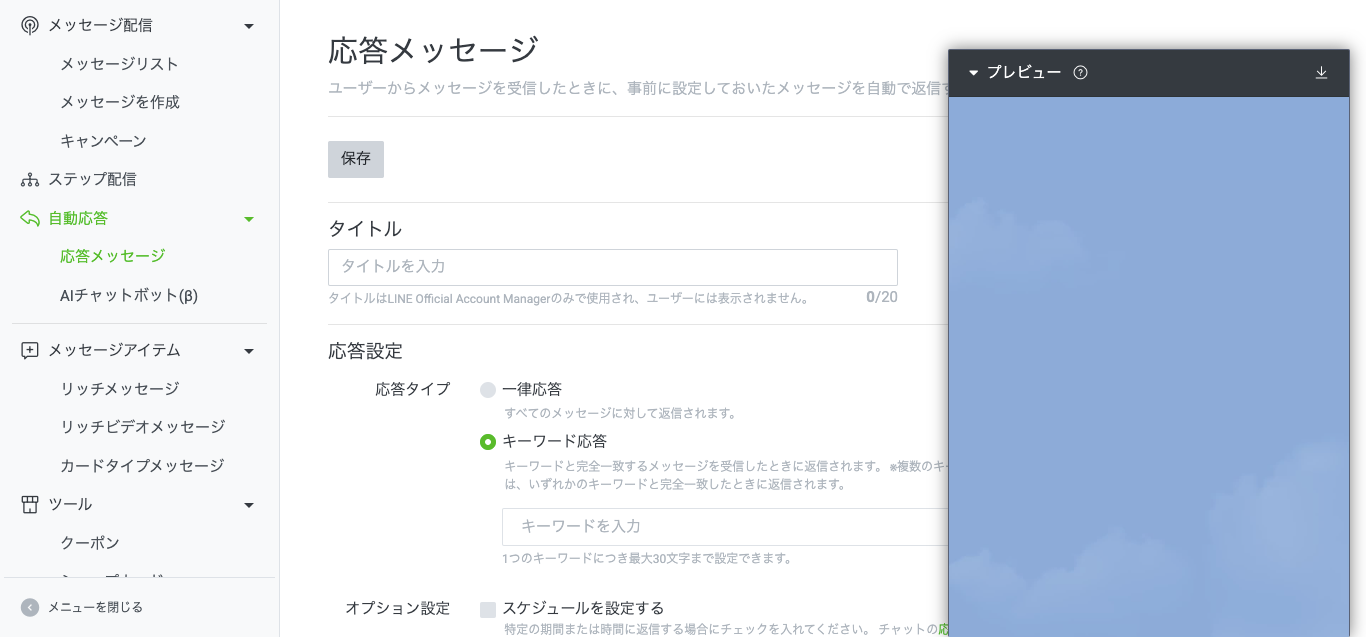Click the メニューを閉じる collapse arrow icon

tap(30, 607)
